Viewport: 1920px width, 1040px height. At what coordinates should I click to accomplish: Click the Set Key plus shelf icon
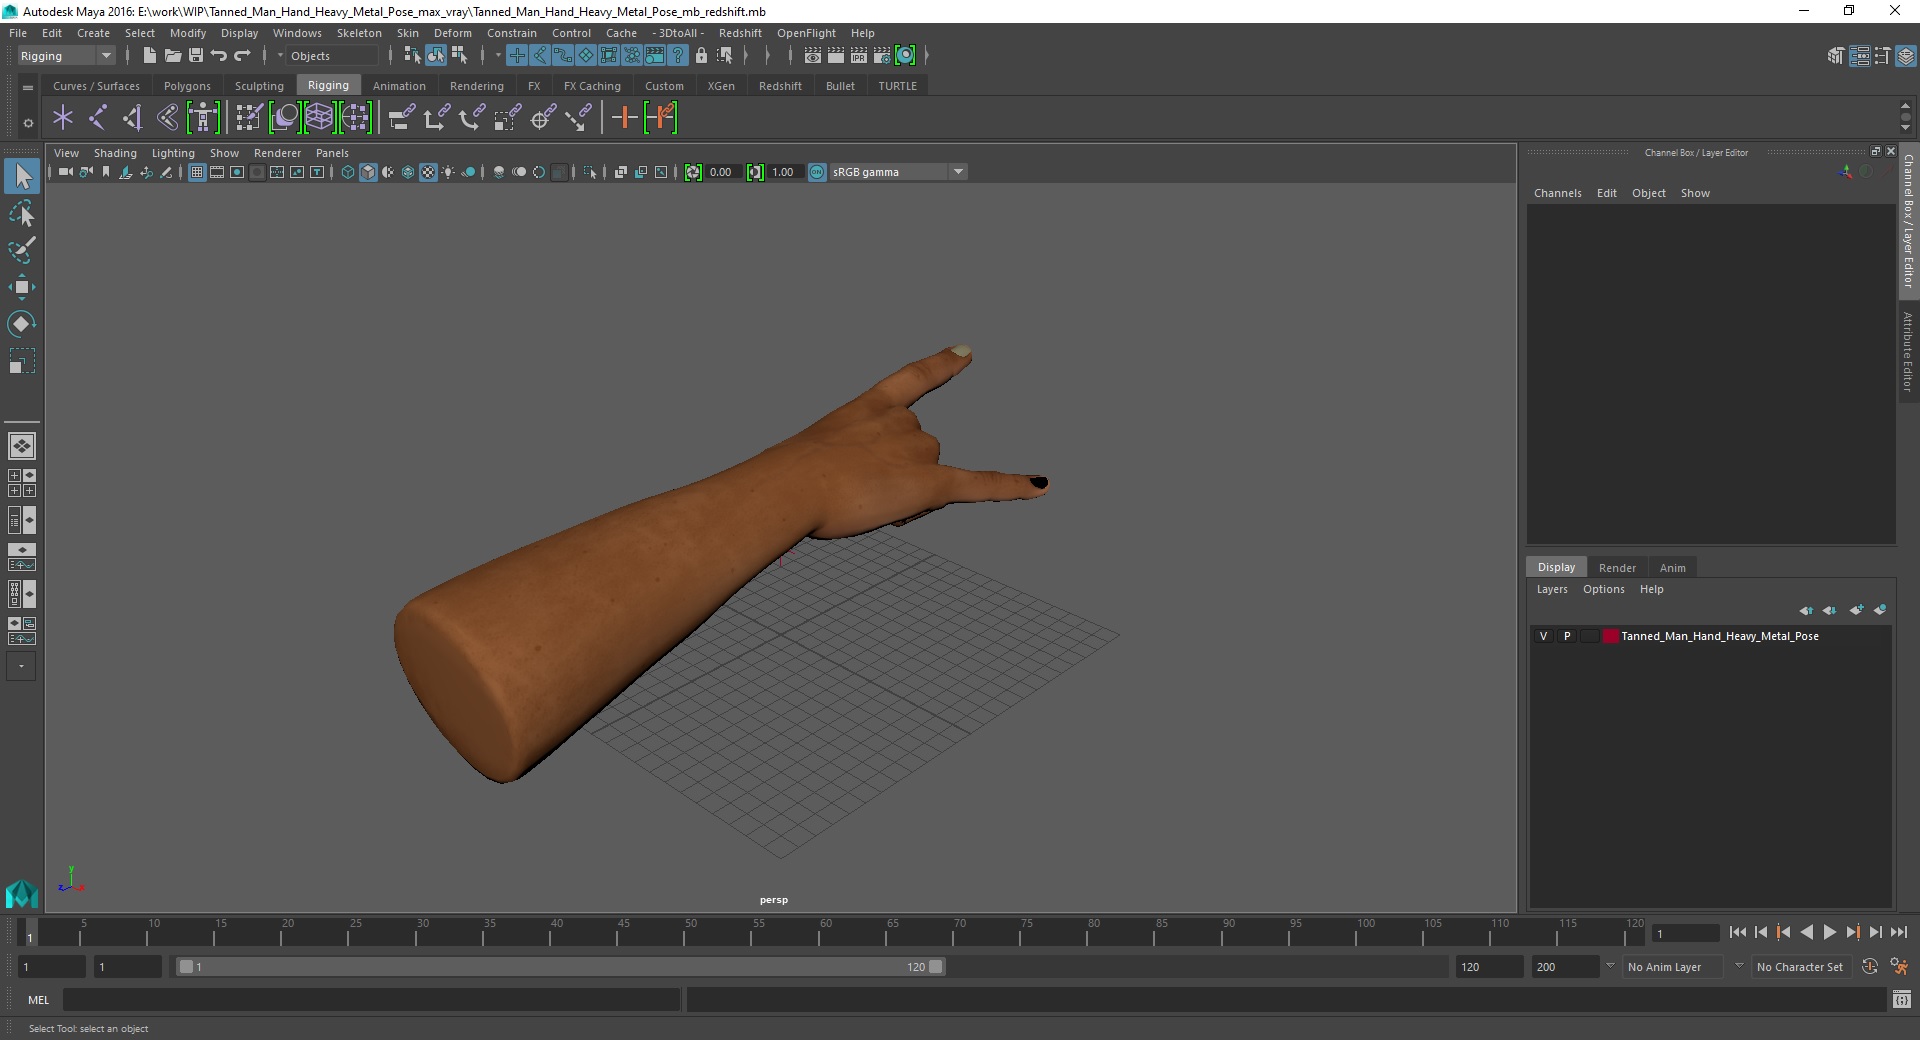click(624, 118)
